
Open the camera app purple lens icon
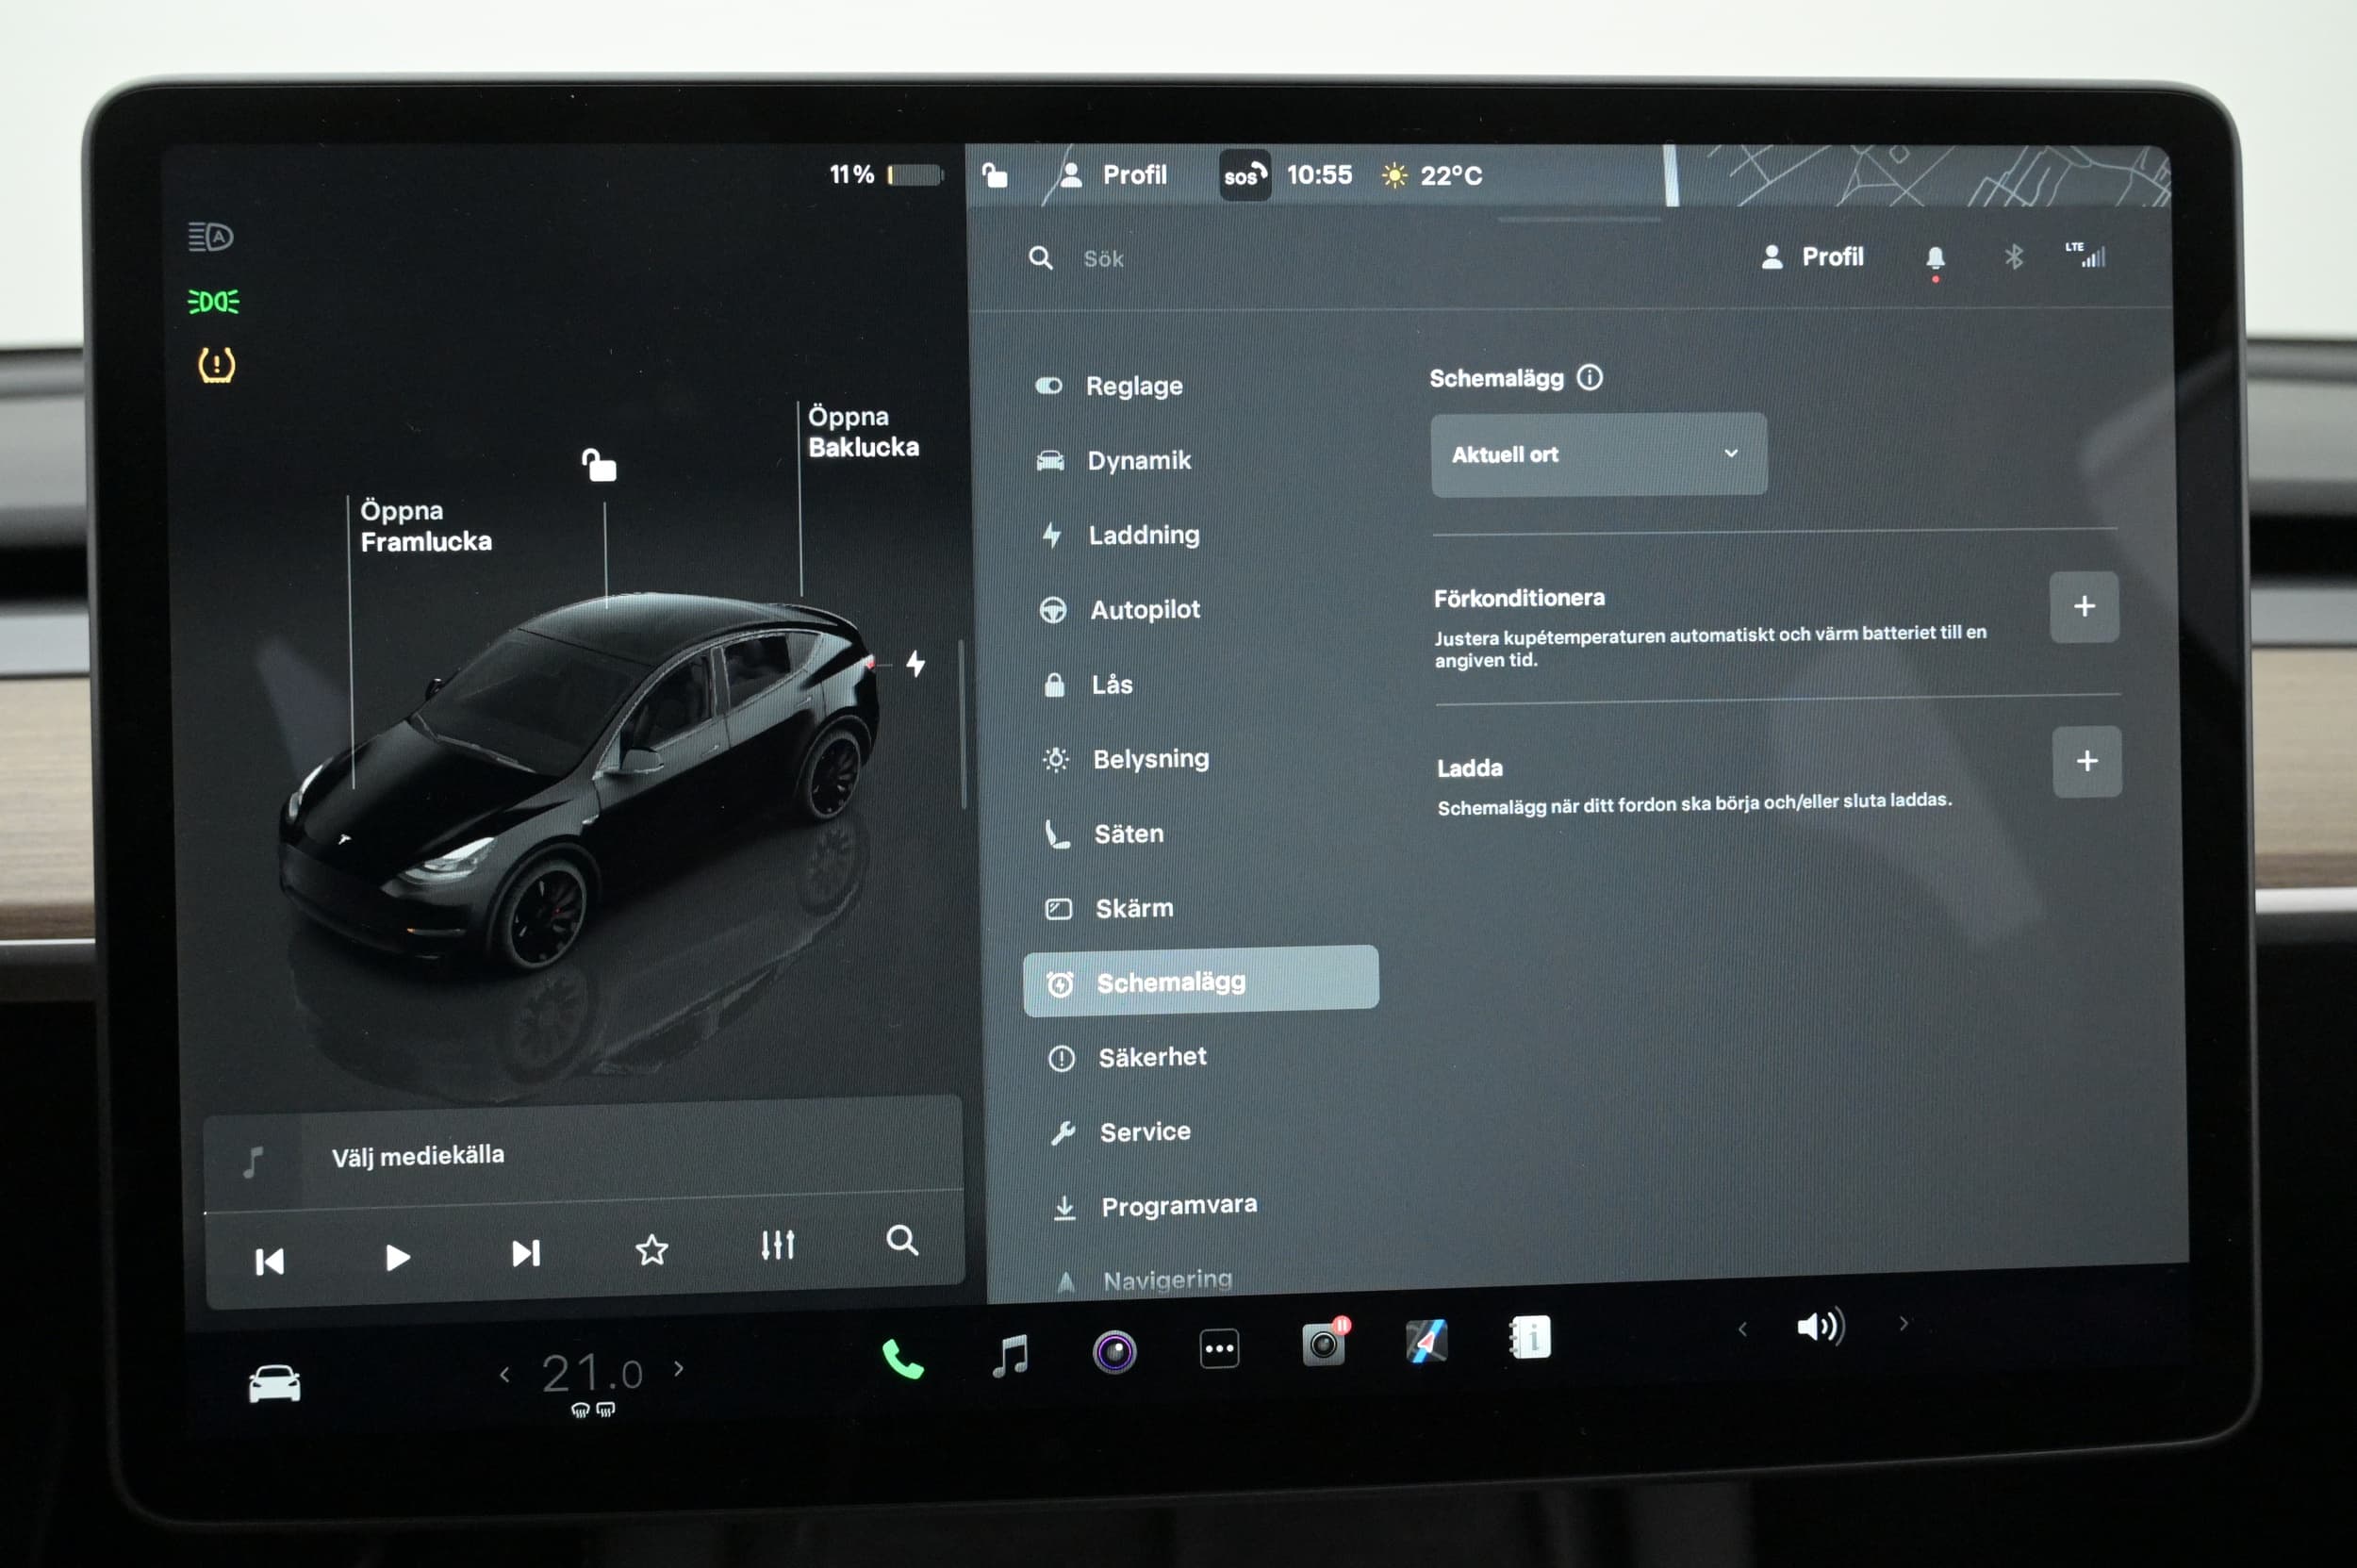[1114, 1352]
